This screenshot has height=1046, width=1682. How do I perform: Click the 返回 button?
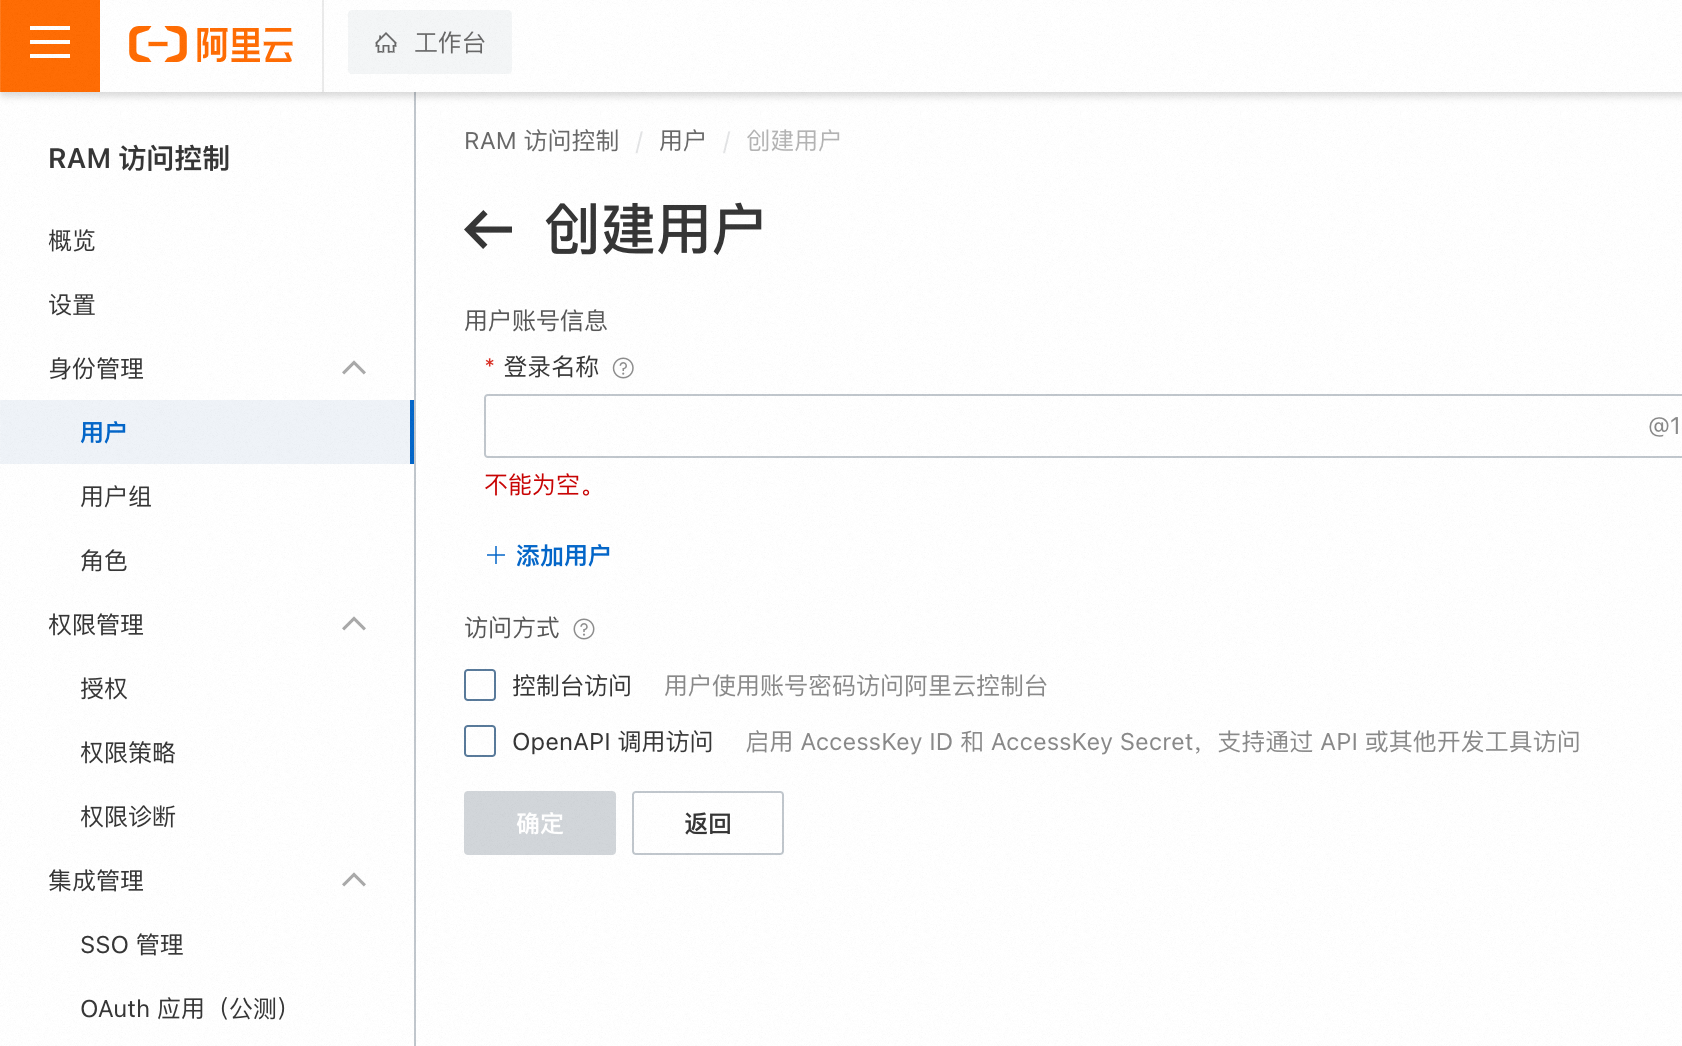707,823
